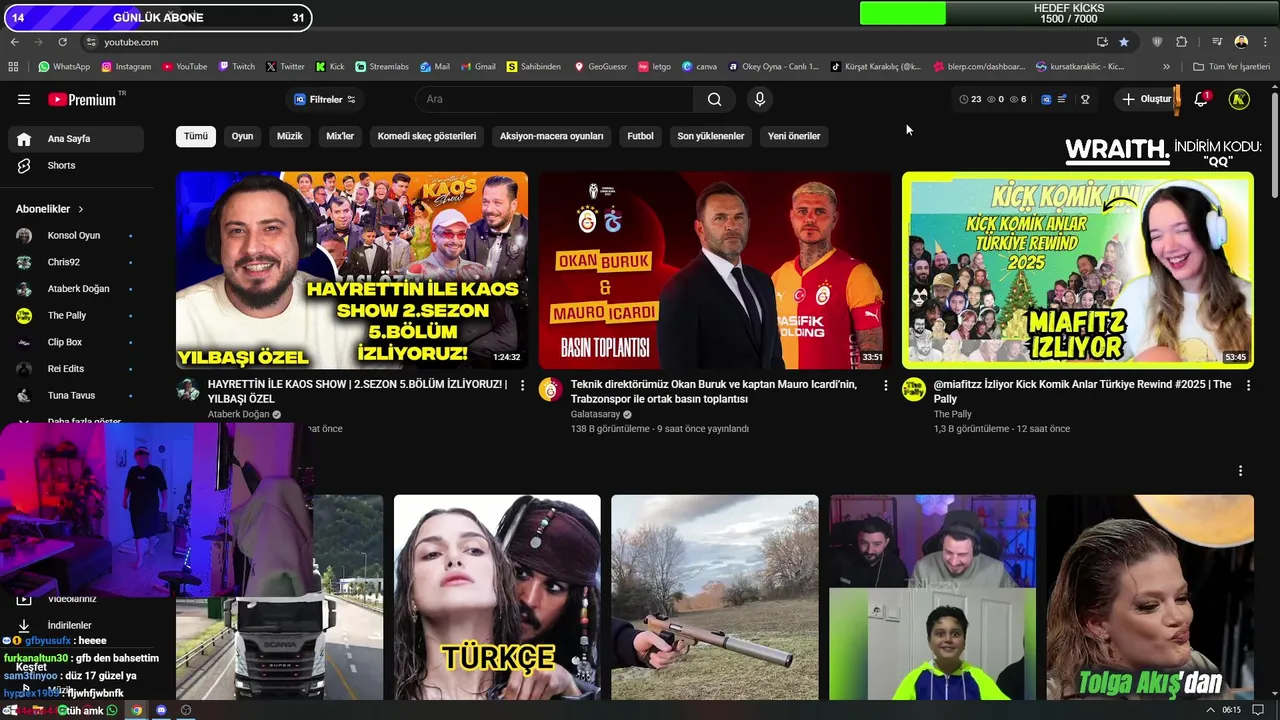Click the site info icon beside youtube.com
The height and width of the screenshot is (720, 1280).
91,42
